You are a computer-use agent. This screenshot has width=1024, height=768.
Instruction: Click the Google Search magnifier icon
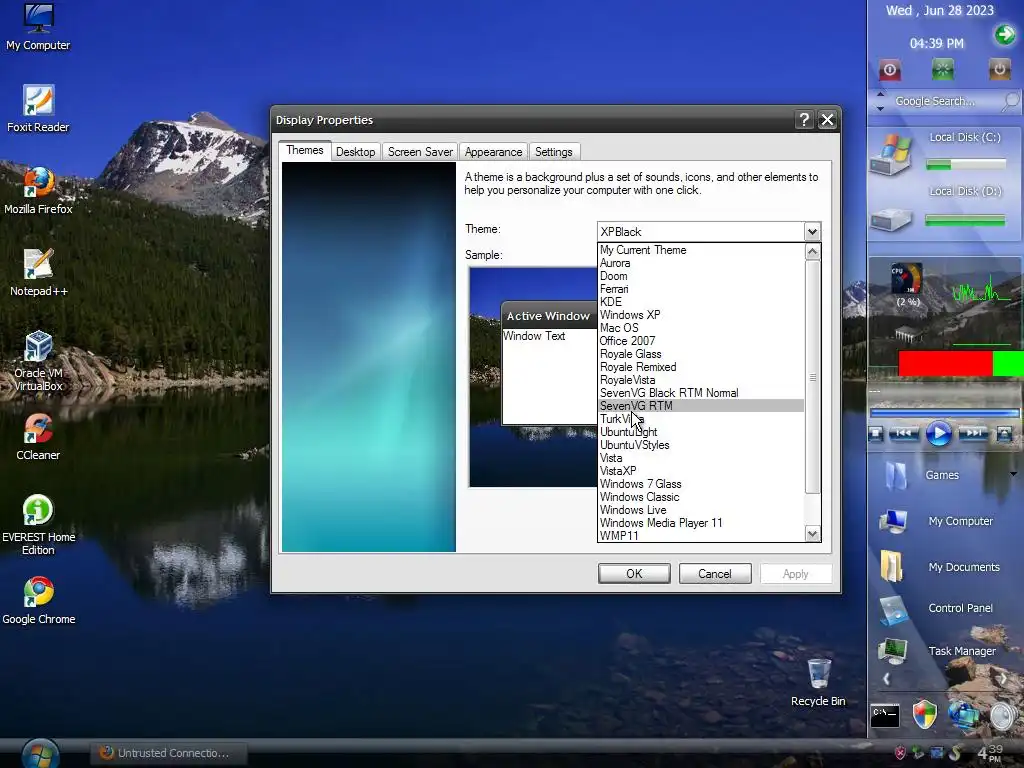point(1010,101)
